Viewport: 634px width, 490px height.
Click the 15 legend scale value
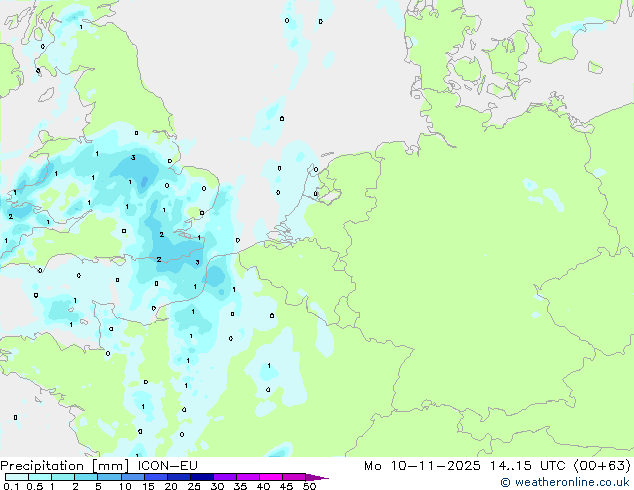point(148,486)
